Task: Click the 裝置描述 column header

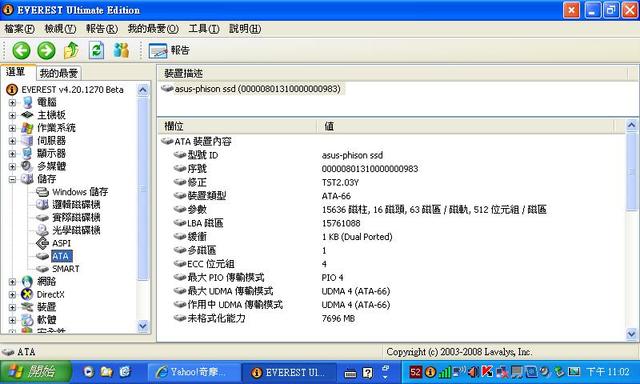Action: [393, 74]
